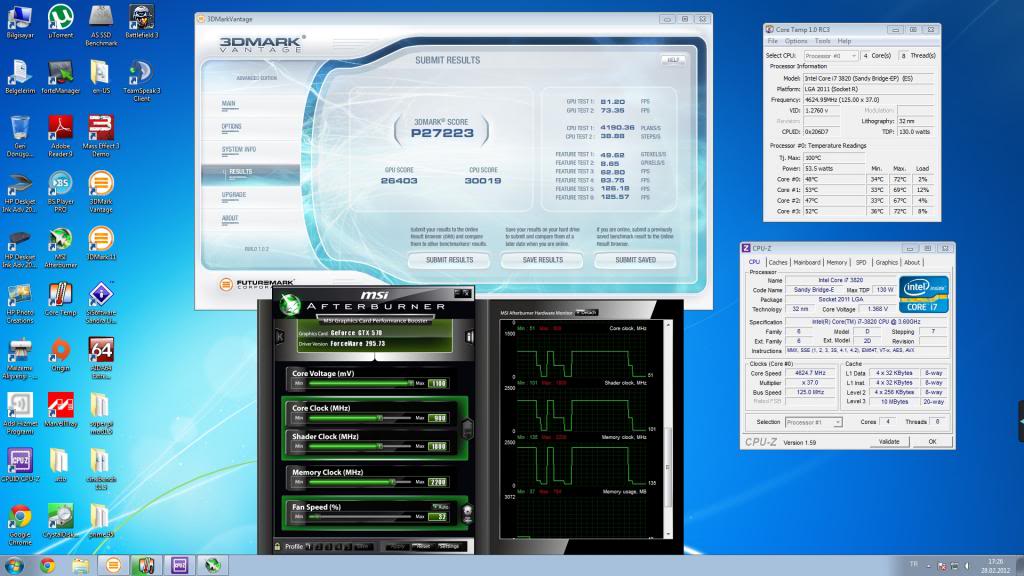Click the Reset button in Afterburner
This screenshot has width=1024, height=576.
pyautogui.click(x=423, y=546)
